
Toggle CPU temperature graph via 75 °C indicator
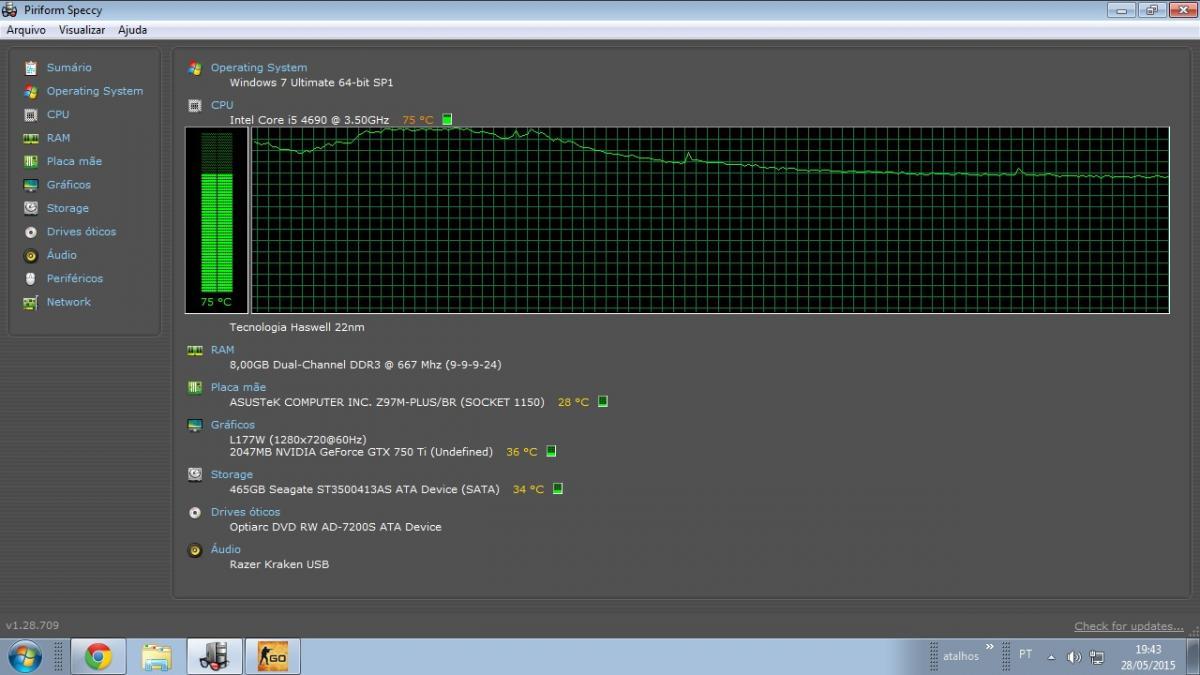point(447,120)
